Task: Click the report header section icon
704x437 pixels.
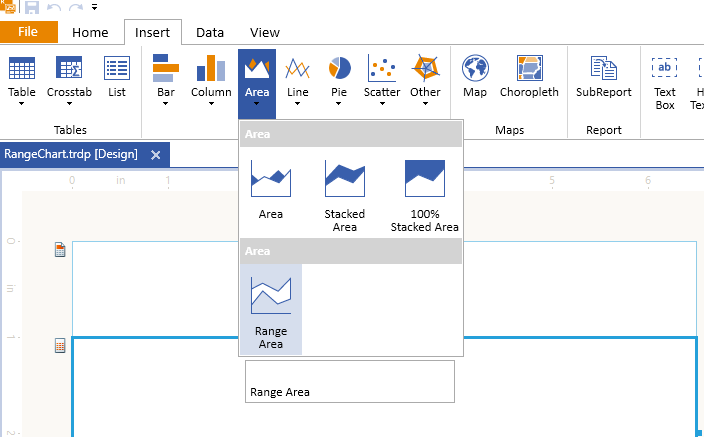Action: tap(60, 249)
